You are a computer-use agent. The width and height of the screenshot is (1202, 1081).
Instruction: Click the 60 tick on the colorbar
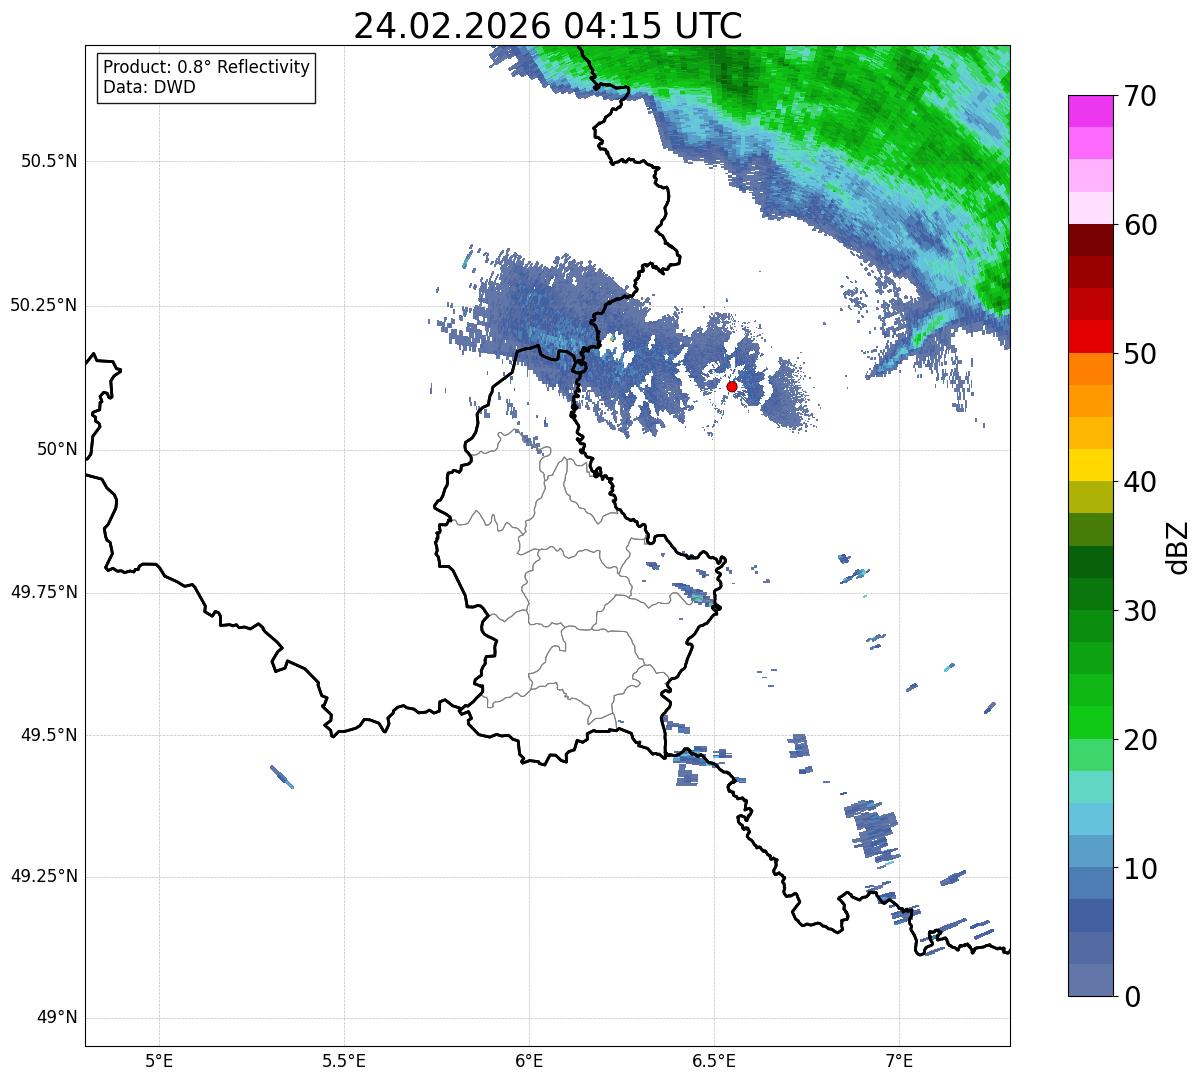1140,225
